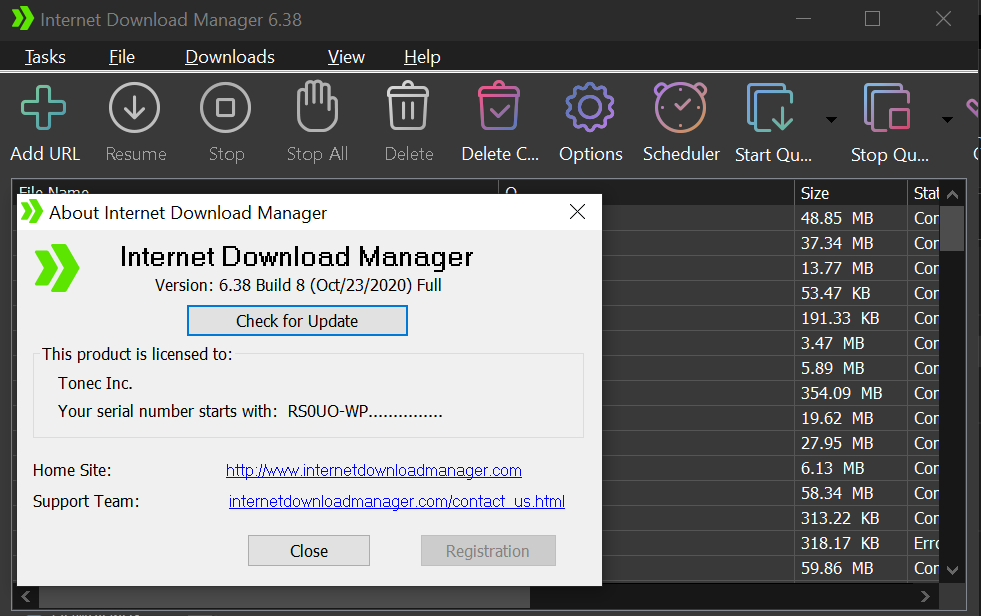
Task: Click the Stop download icon
Action: click(x=225, y=108)
